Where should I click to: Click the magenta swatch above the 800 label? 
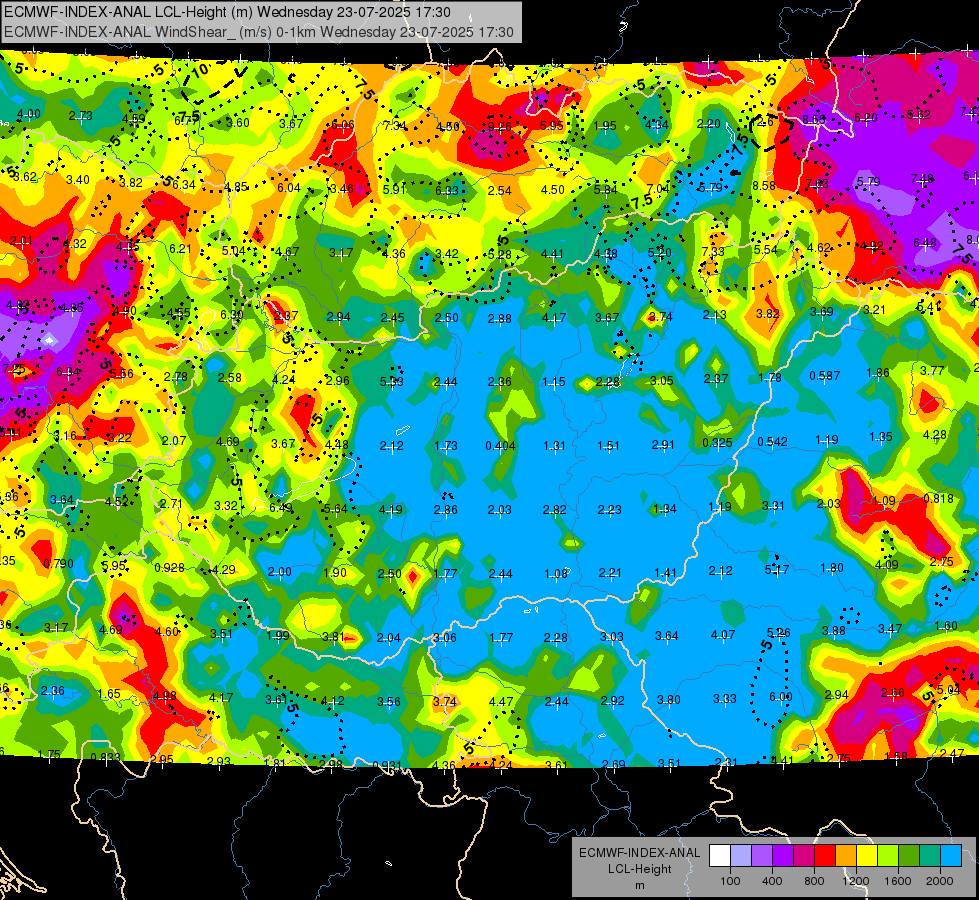coord(804,856)
